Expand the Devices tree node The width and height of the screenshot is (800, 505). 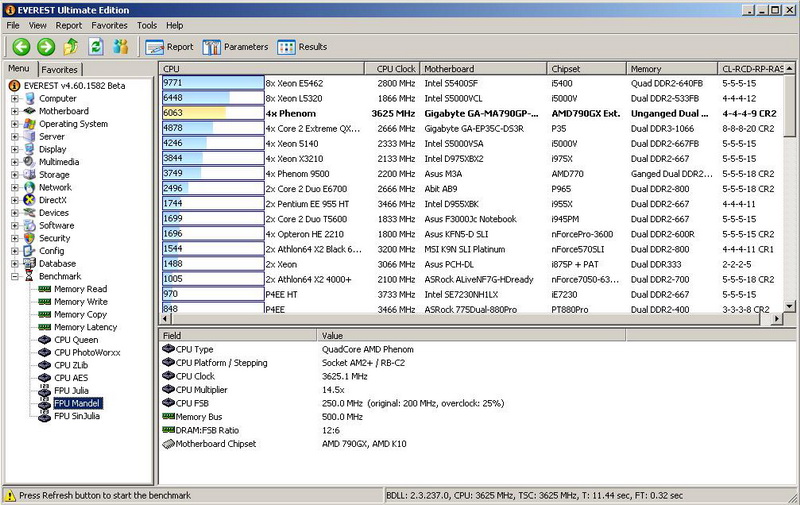click(15, 213)
